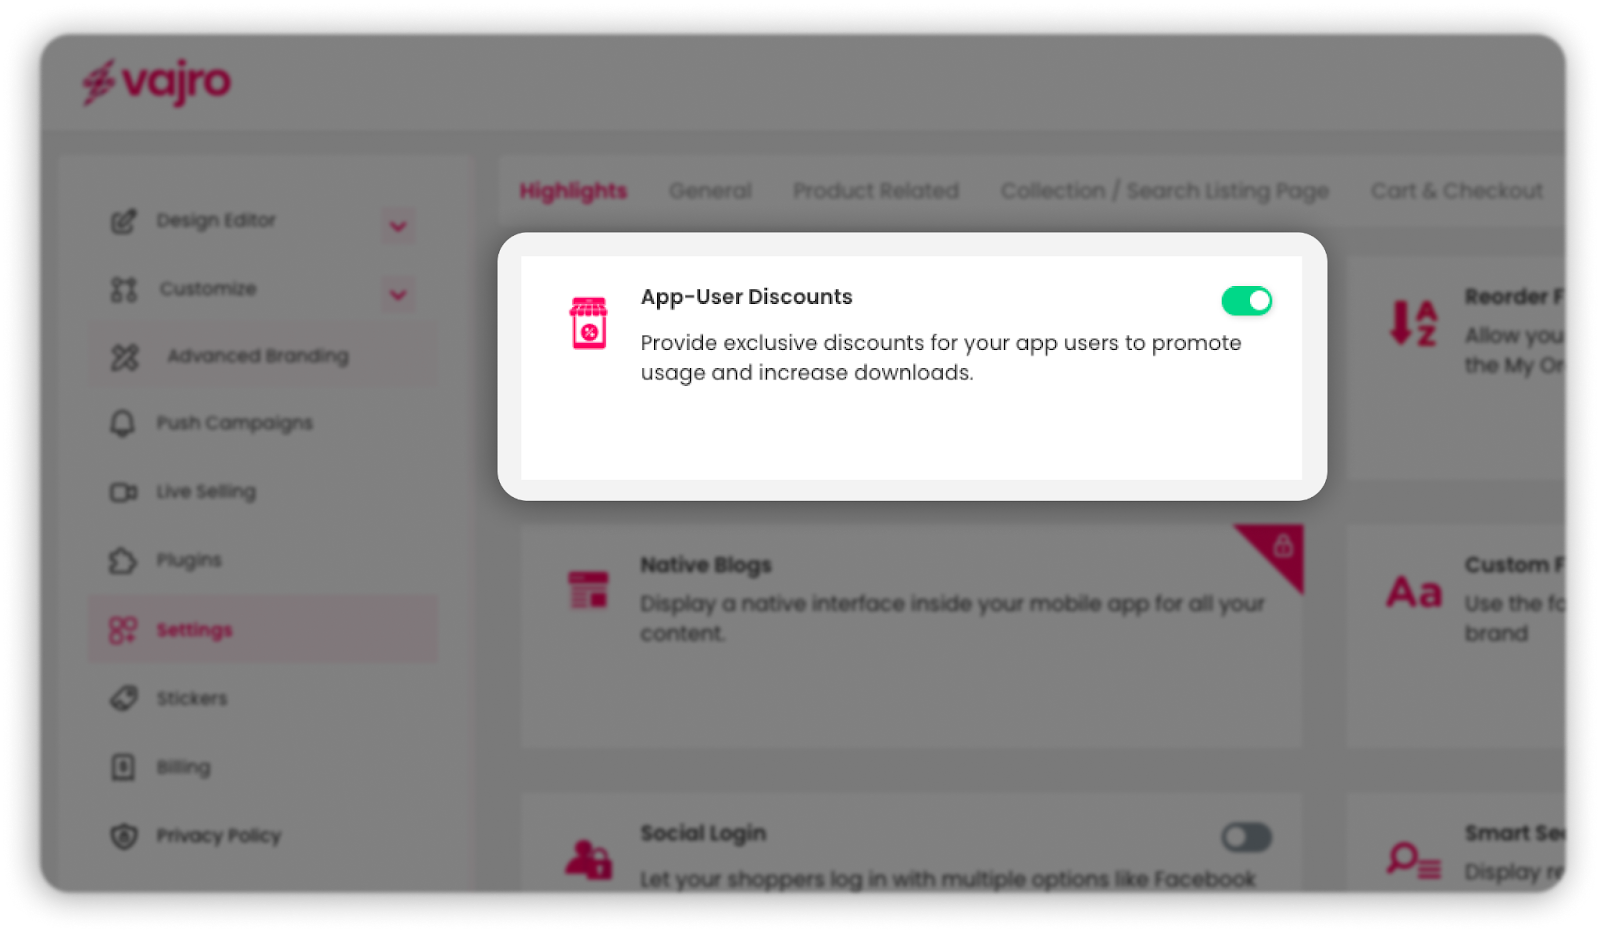Click the Push Campaigns bell icon
This screenshot has height=933, width=1600.
pyautogui.click(x=124, y=423)
